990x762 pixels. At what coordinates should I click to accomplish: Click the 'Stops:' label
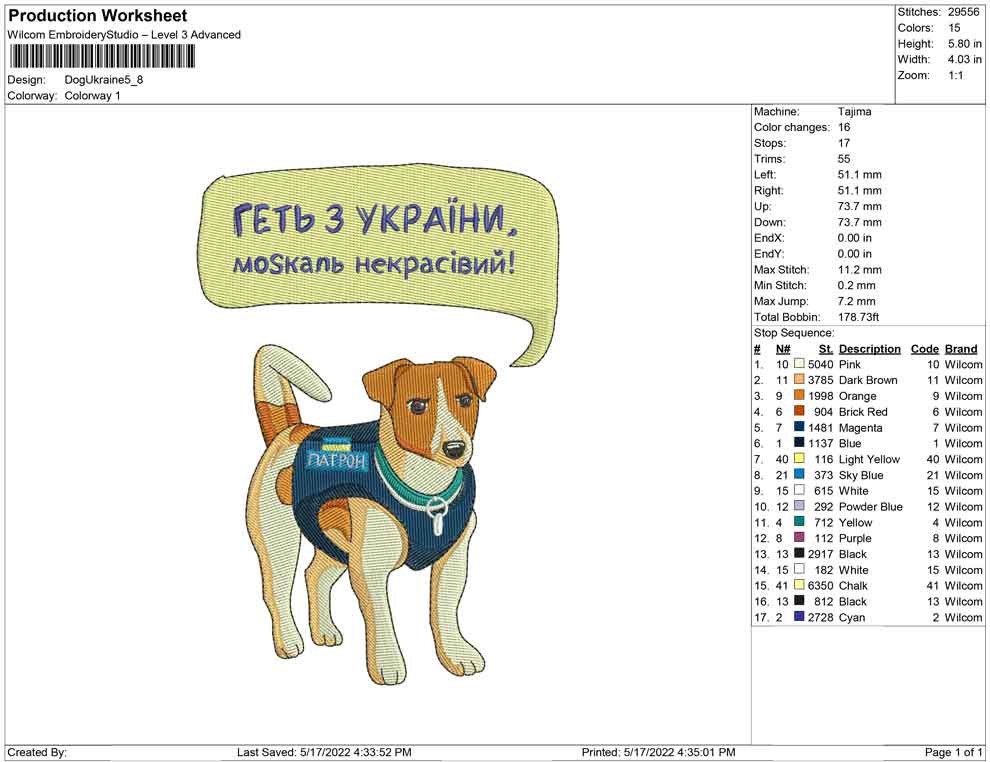pyautogui.click(x=770, y=143)
